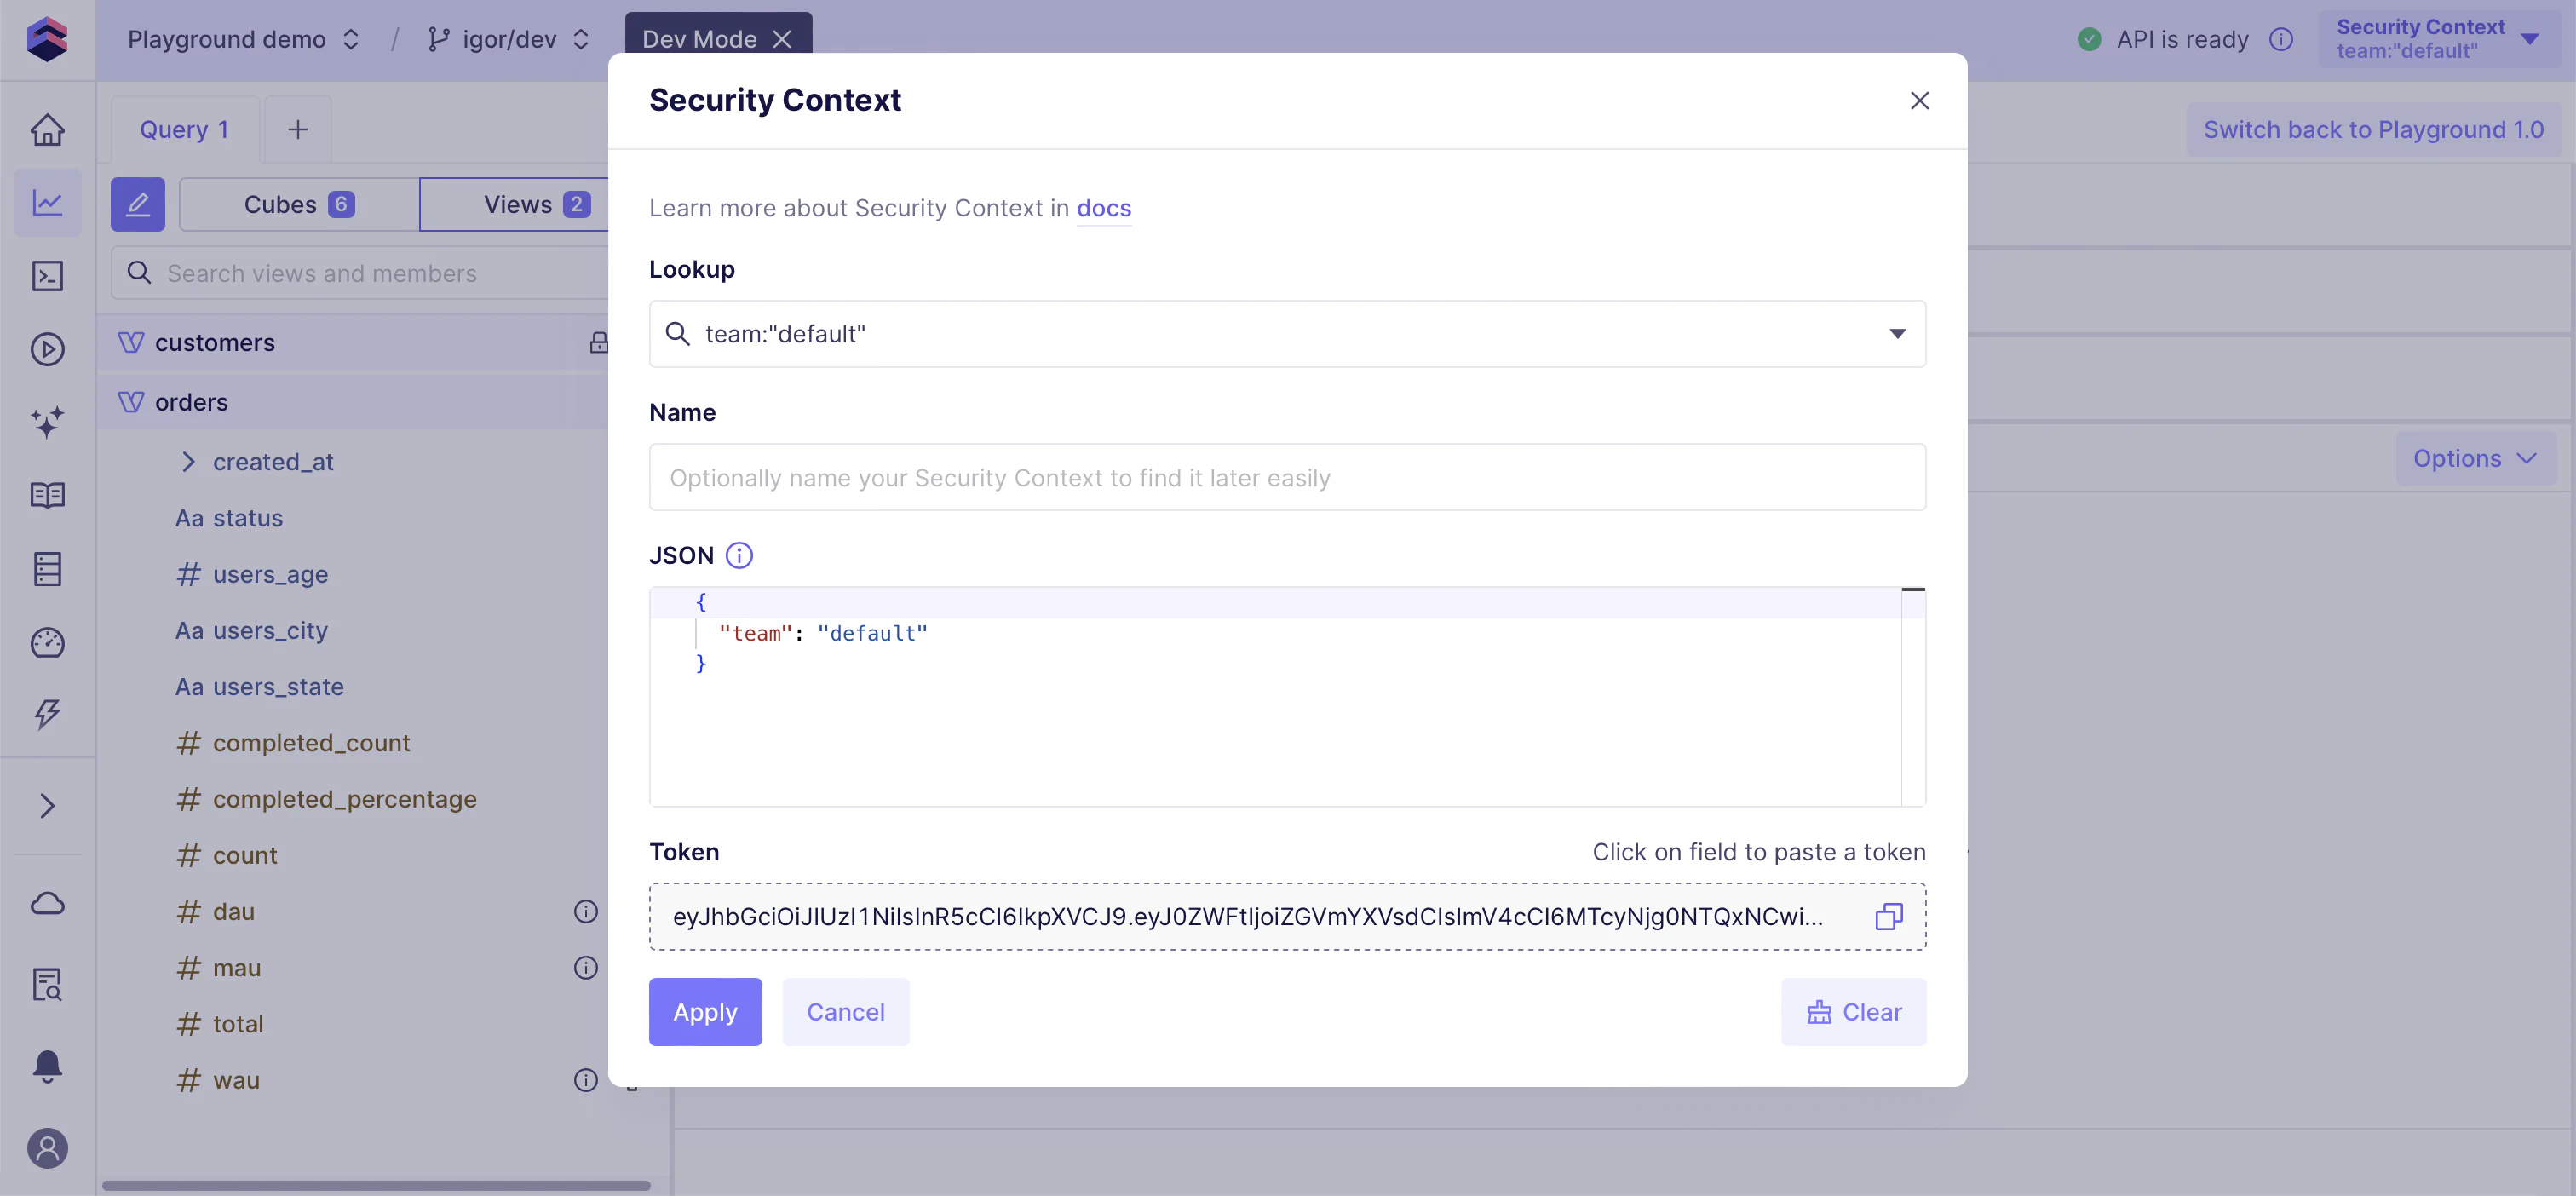Click the notifications bell icon
Viewport: 2576px width, 1196px height.
(47, 1066)
